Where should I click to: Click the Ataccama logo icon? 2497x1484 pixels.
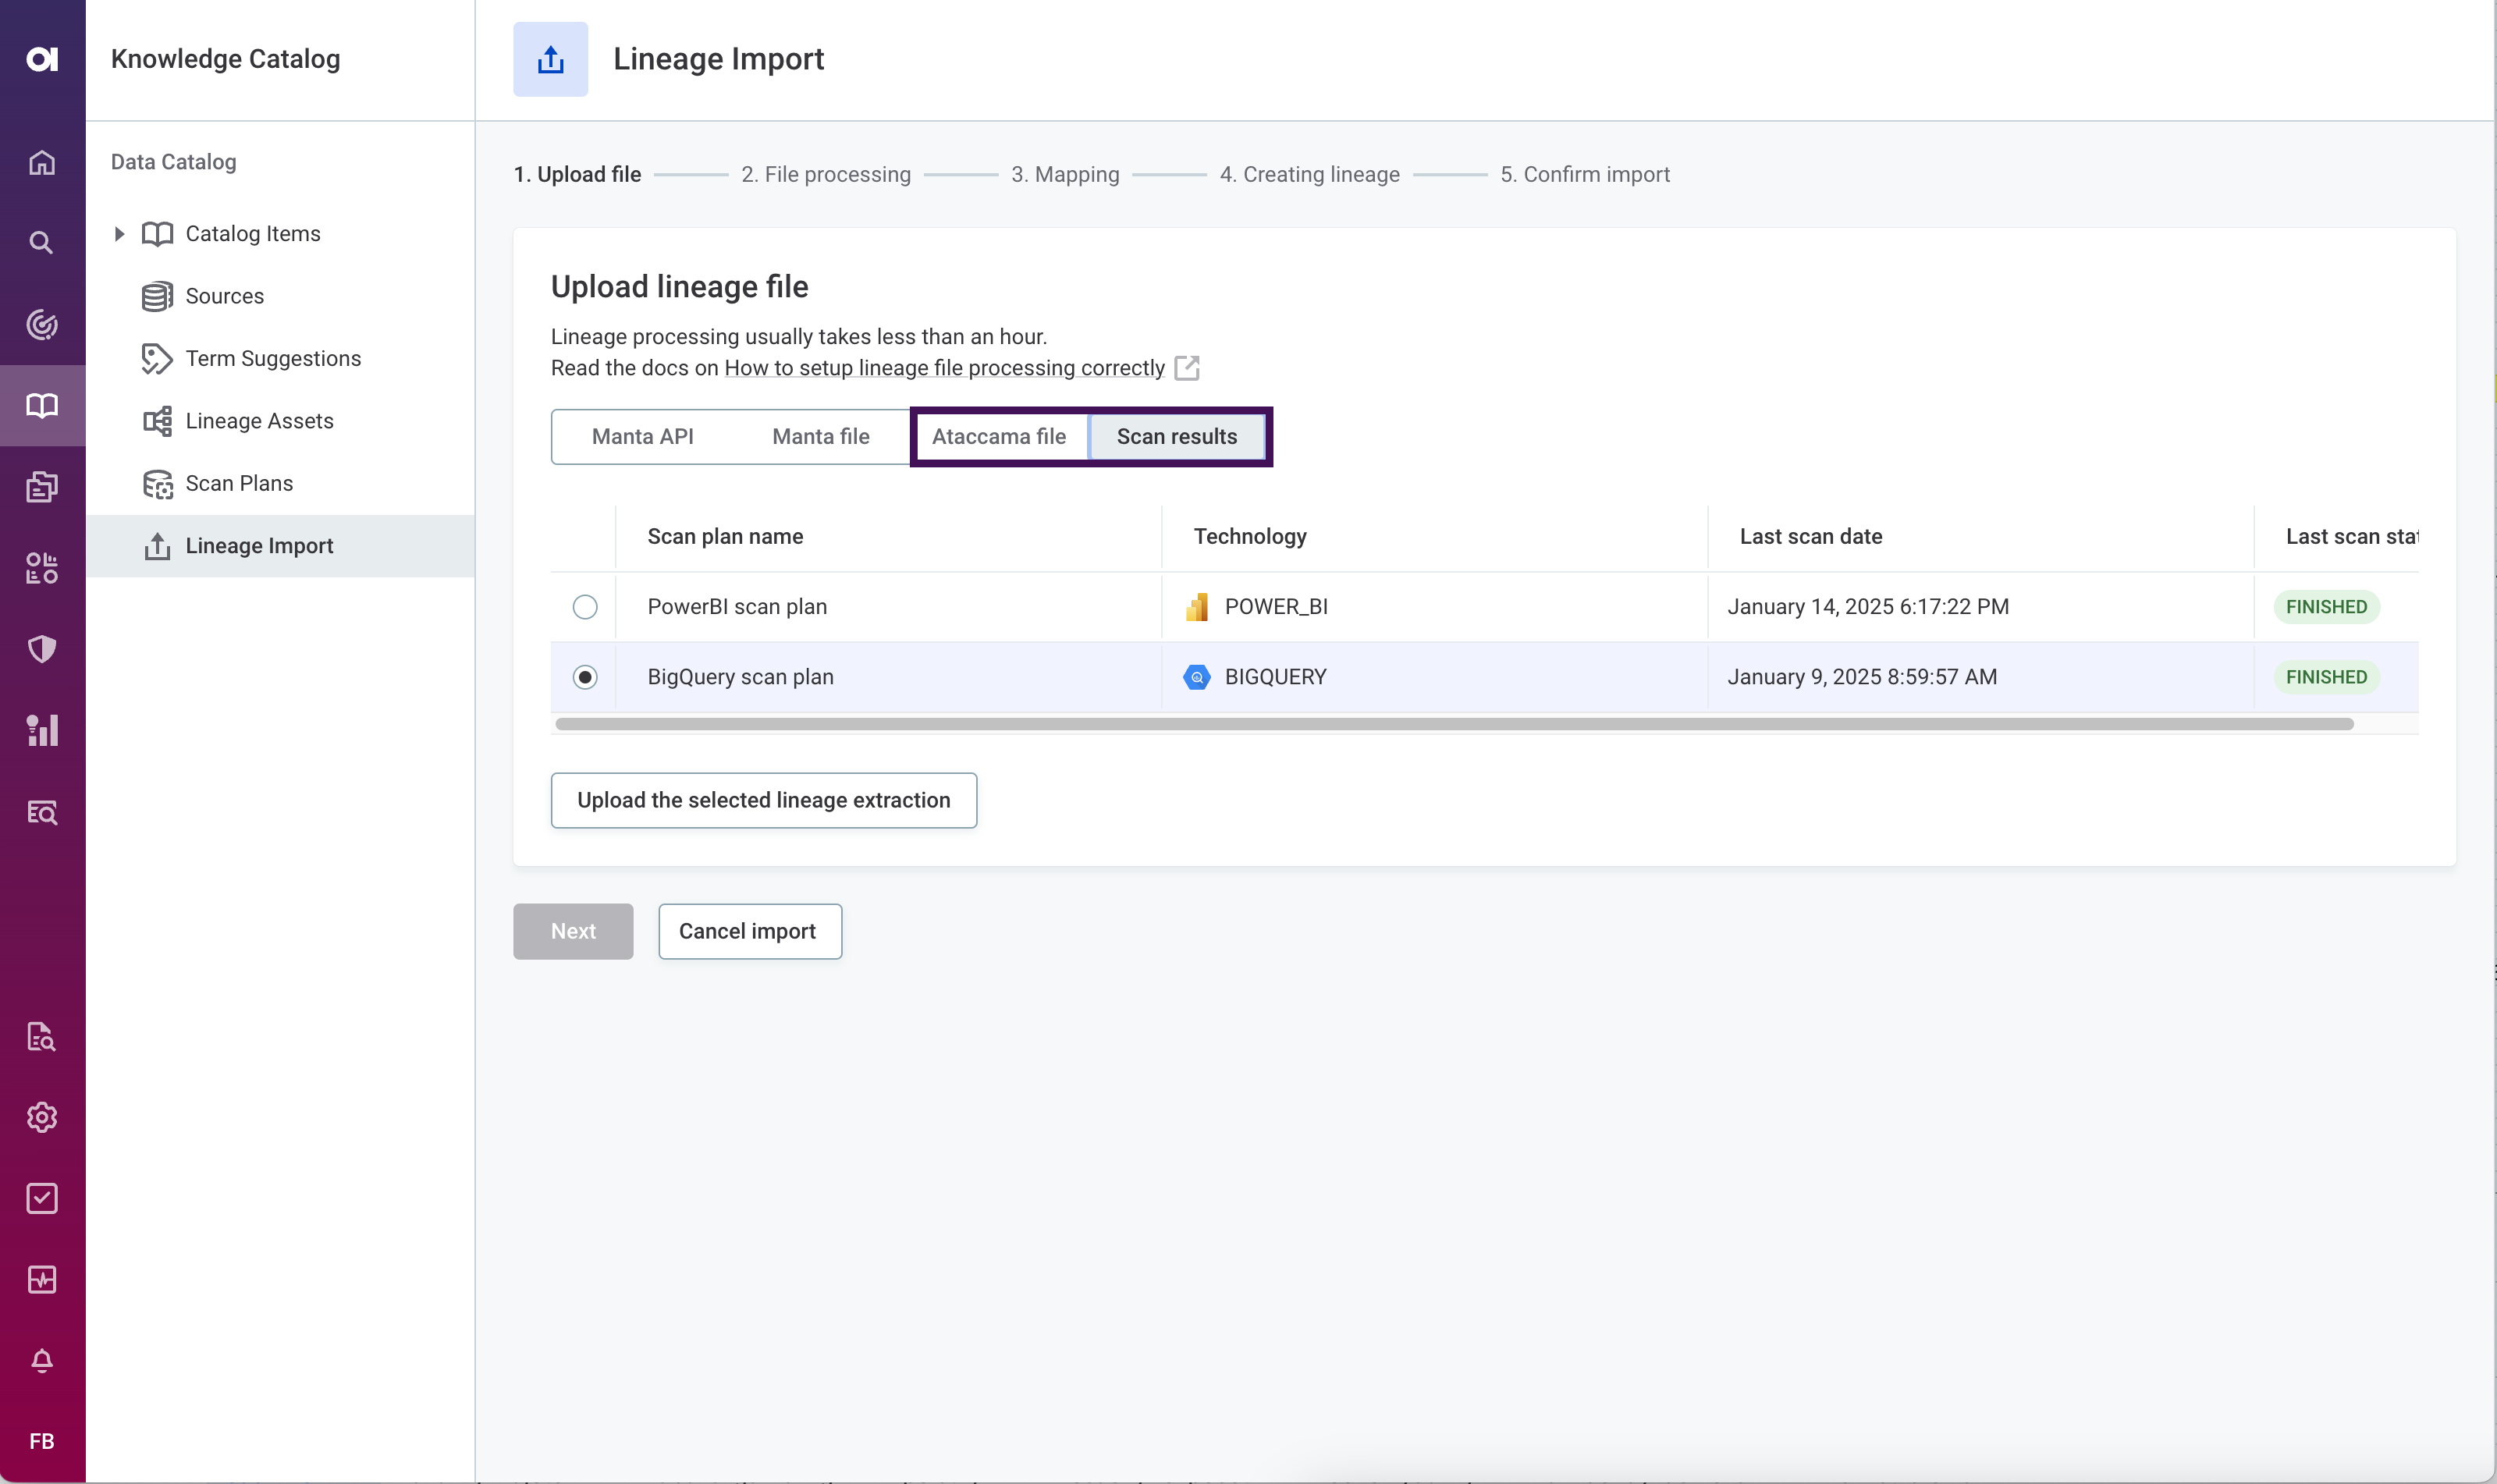pyautogui.click(x=42, y=59)
